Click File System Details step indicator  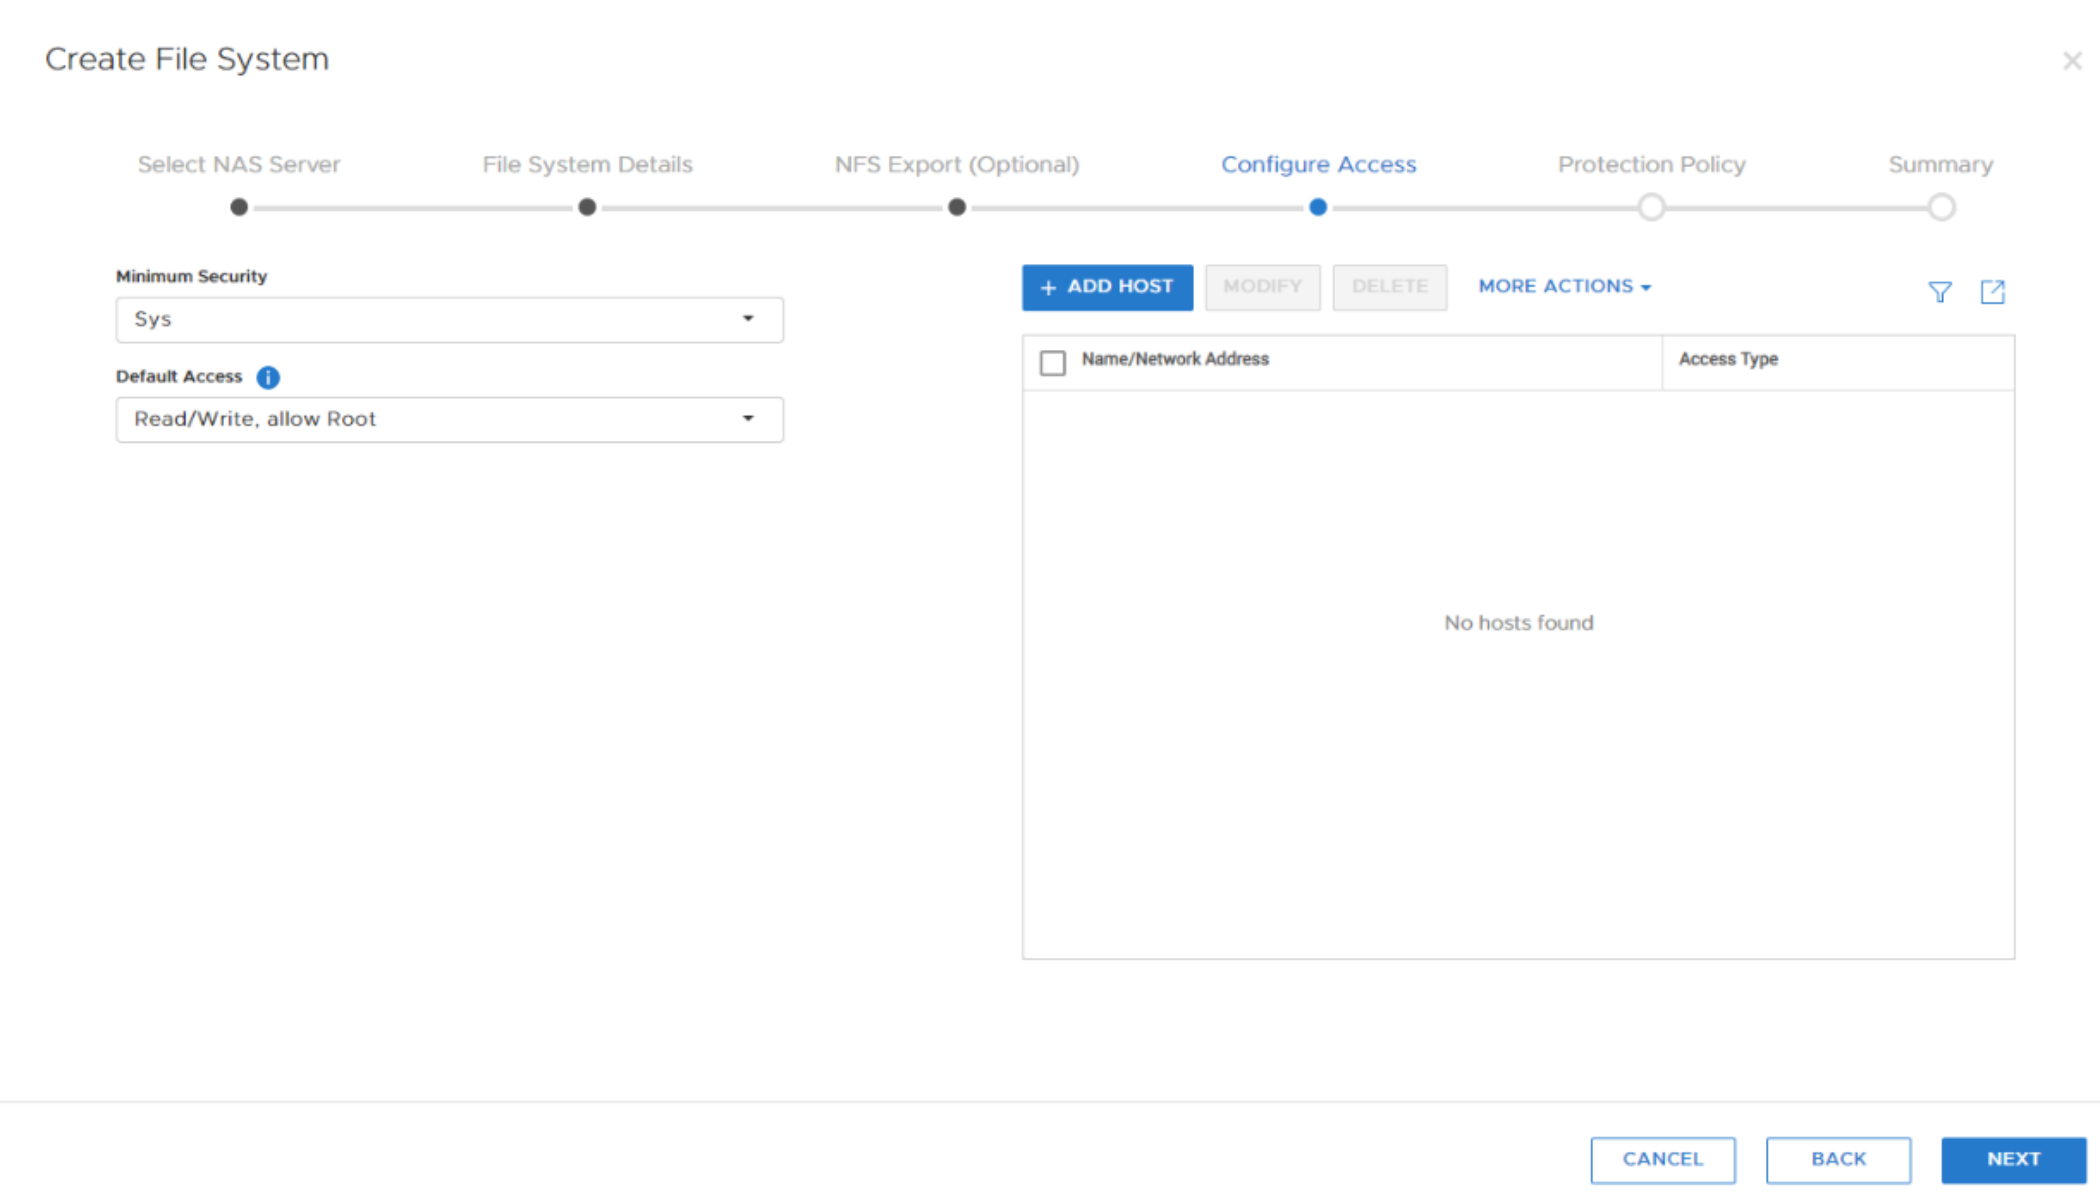588,206
